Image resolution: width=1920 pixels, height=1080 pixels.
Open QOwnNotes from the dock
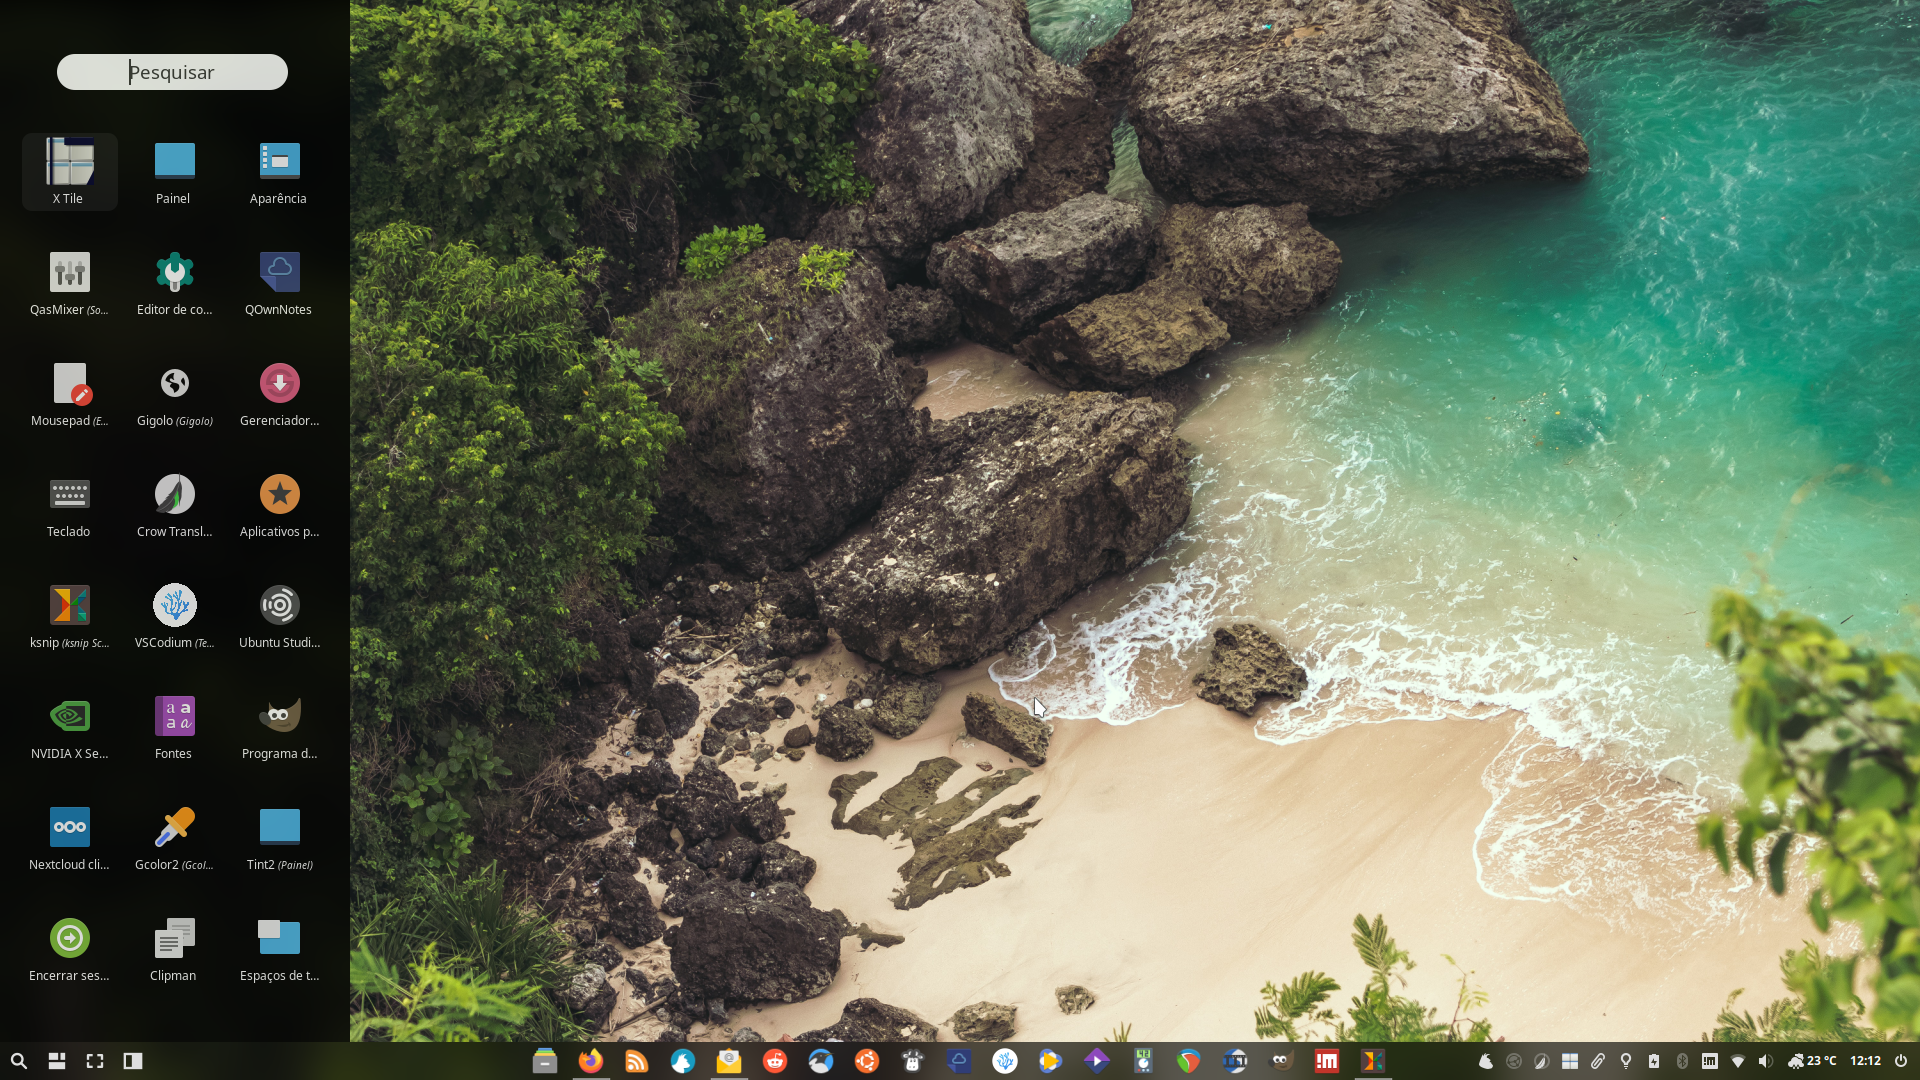(x=959, y=1061)
